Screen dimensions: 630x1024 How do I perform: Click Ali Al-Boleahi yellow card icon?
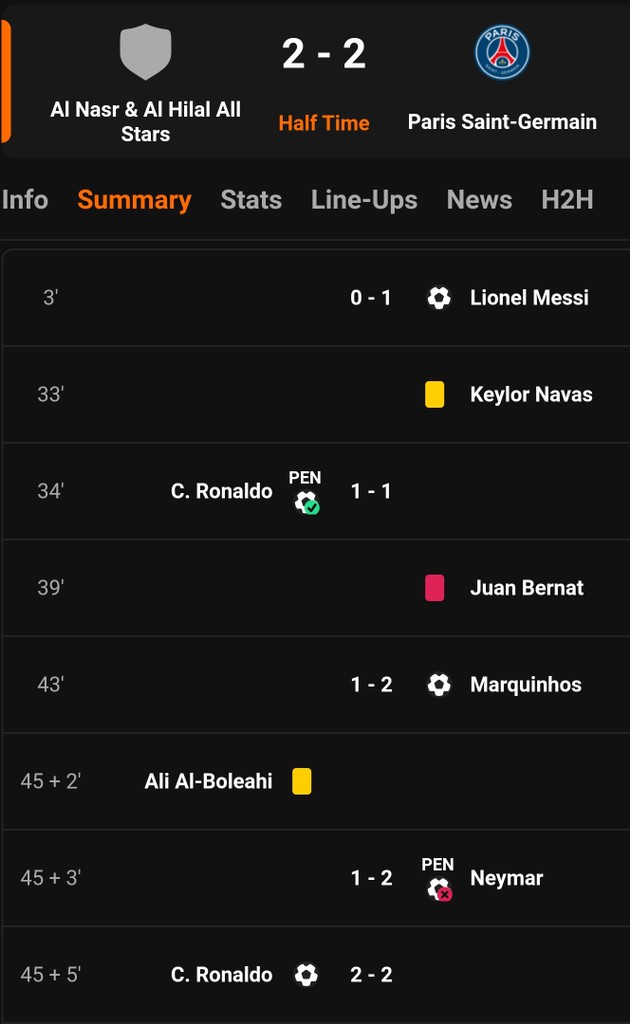(302, 781)
